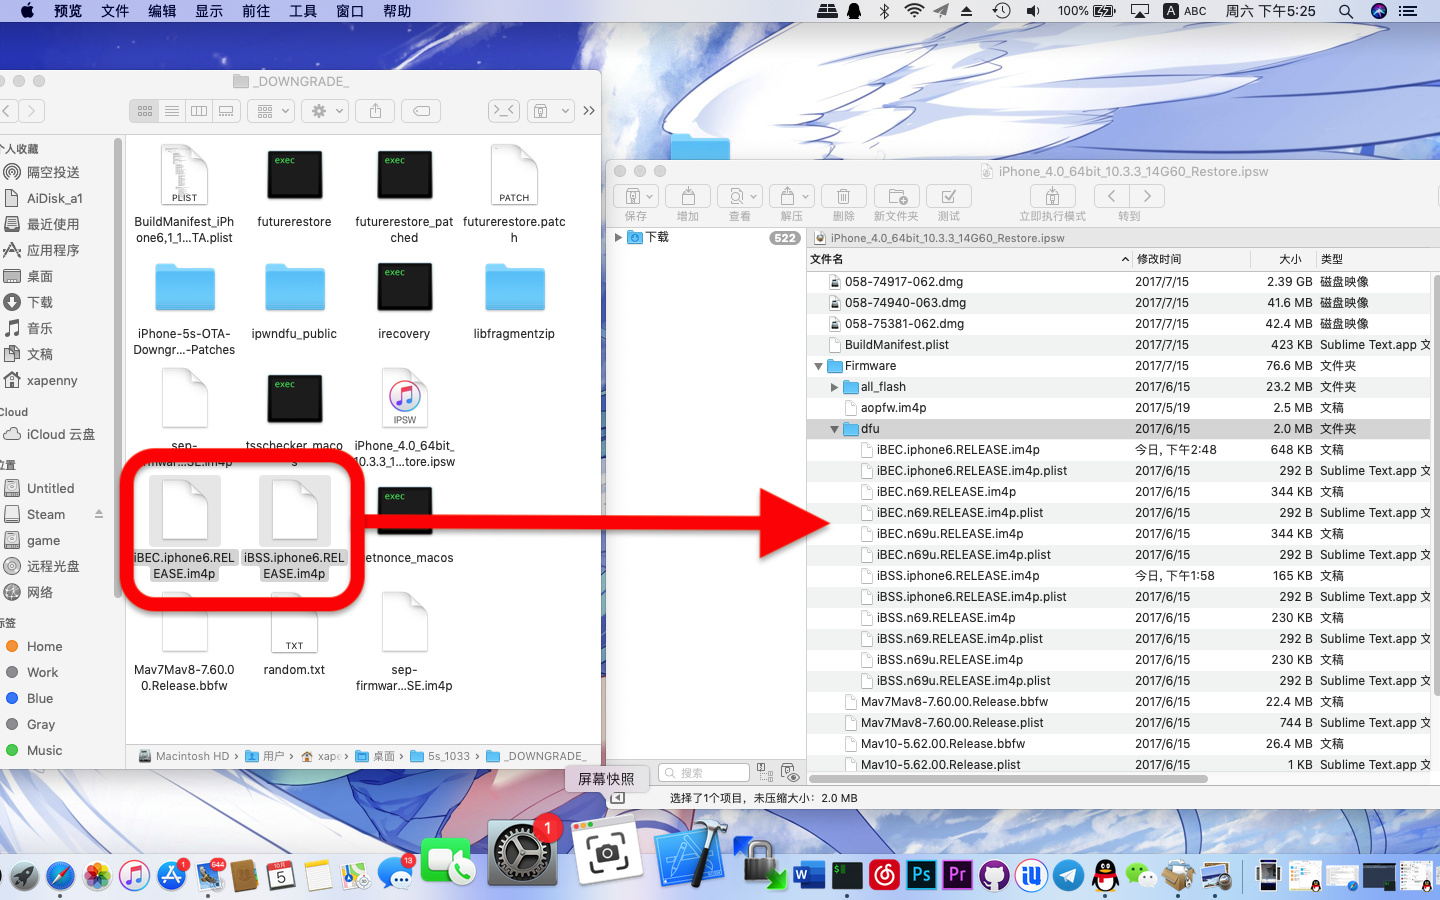Expand the all_flash folder

tap(834, 387)
